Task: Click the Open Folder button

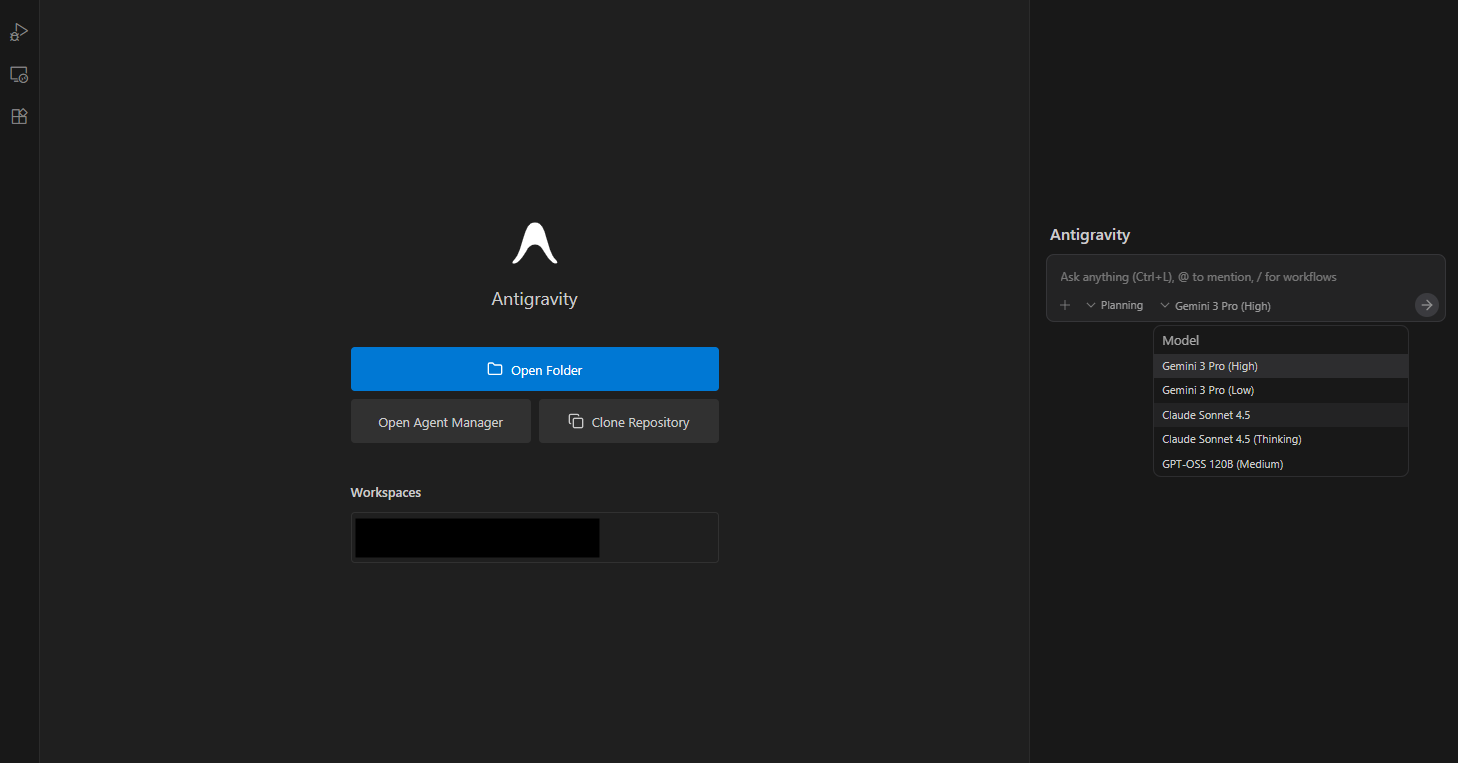Action: (534, 369)
